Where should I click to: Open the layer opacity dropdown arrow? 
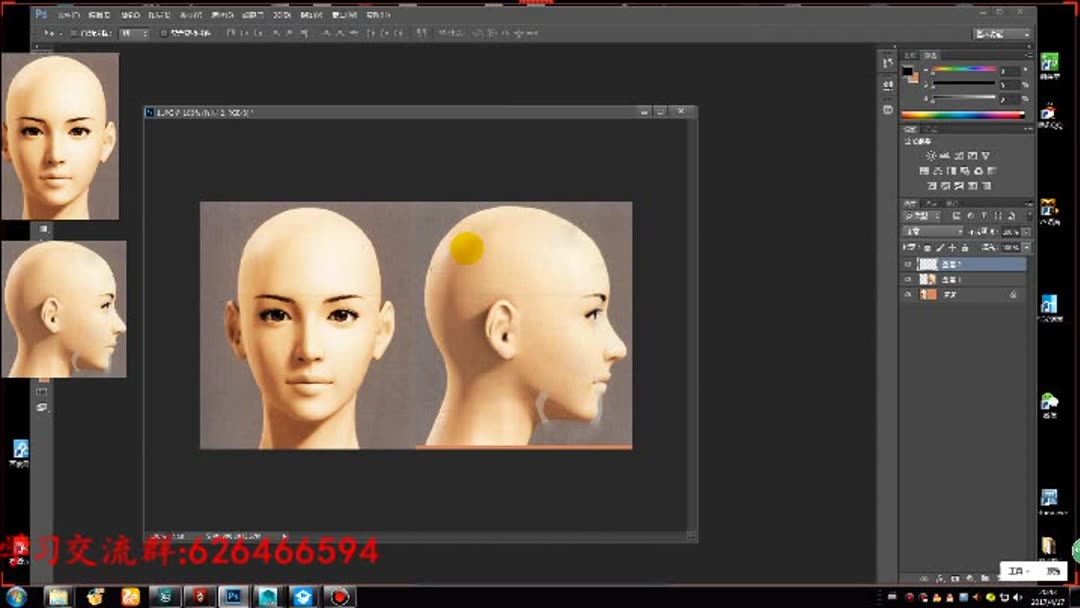tap(1028, 231)
